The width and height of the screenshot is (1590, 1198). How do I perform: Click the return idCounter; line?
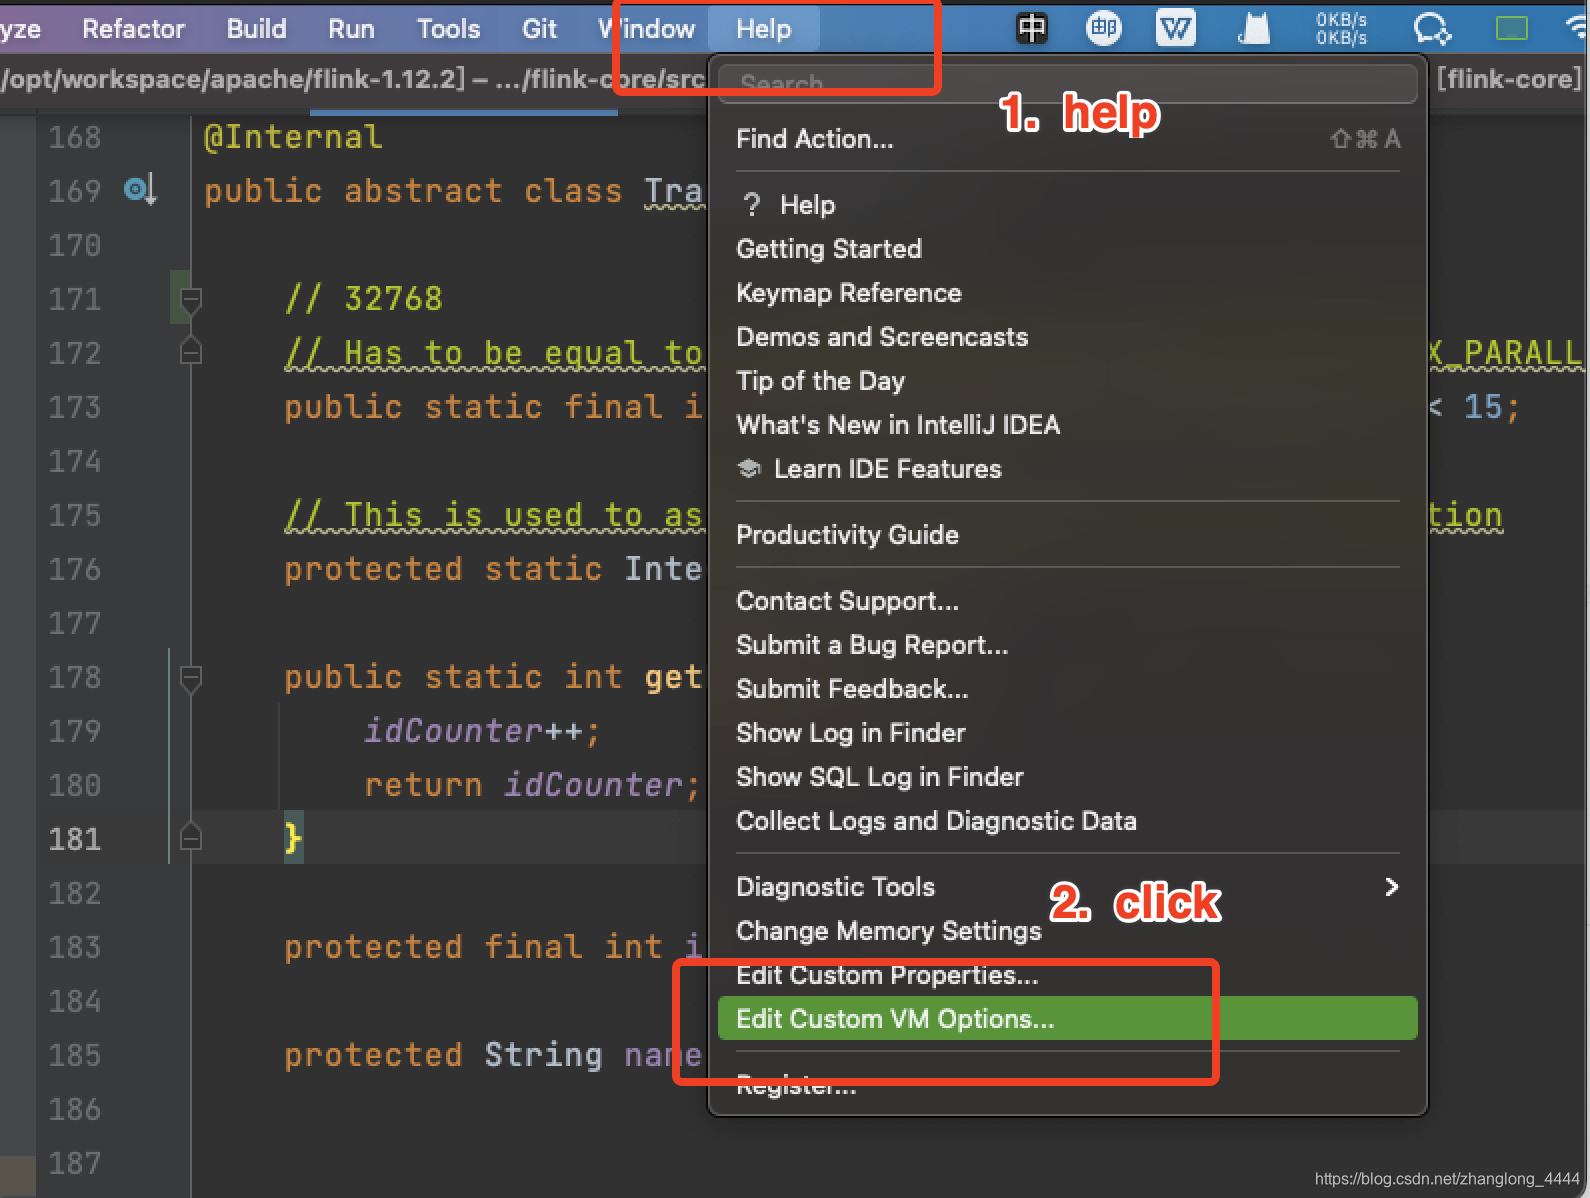(532, 785)
